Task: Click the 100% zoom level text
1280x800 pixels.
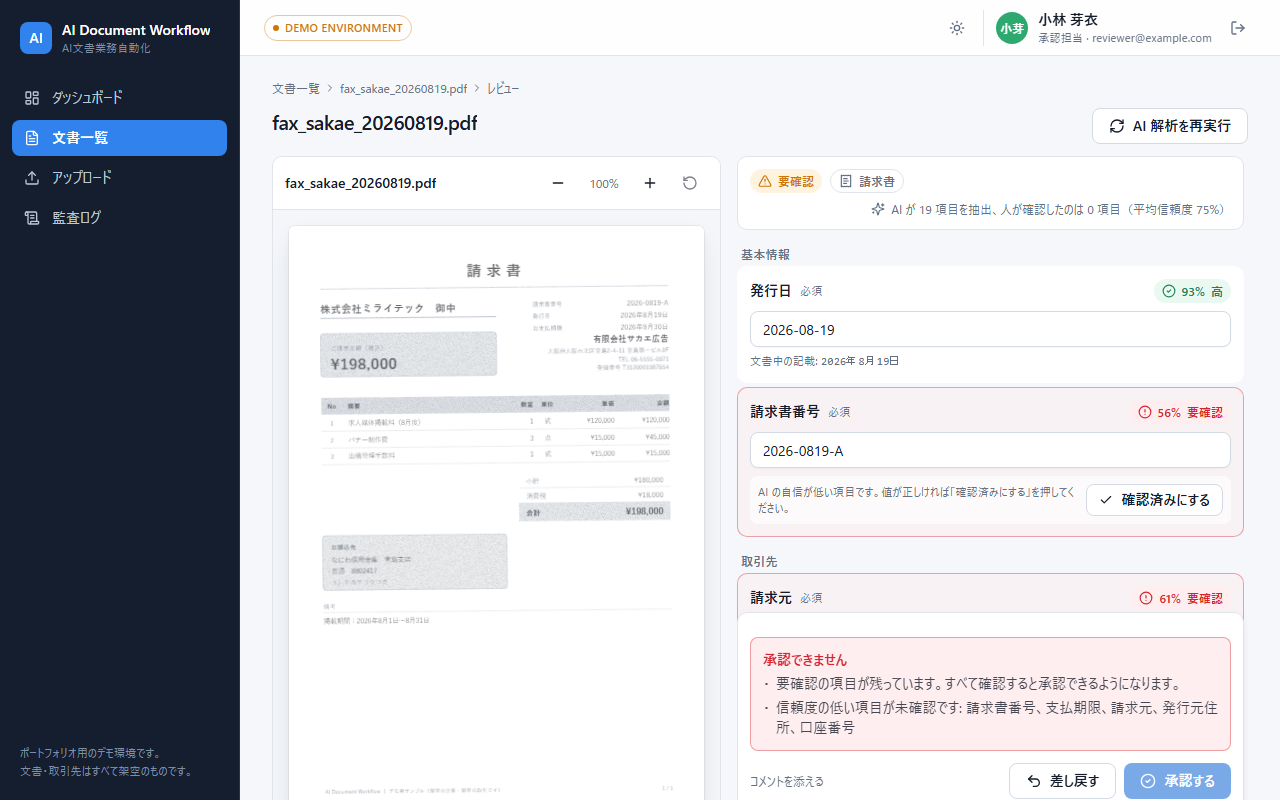Action: click(604, 184)
